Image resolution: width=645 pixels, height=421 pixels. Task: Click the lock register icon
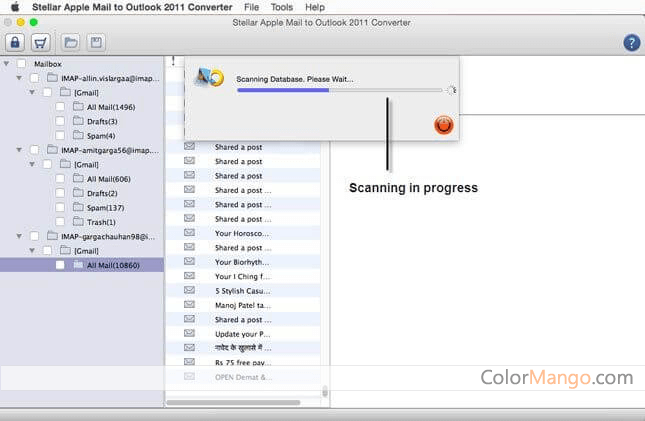click(15, 42)
